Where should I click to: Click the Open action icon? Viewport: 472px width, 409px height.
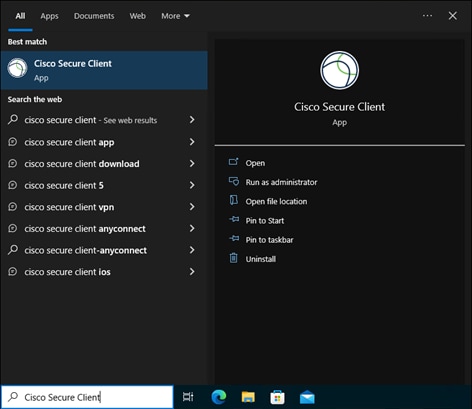click(x=233, y=162)
